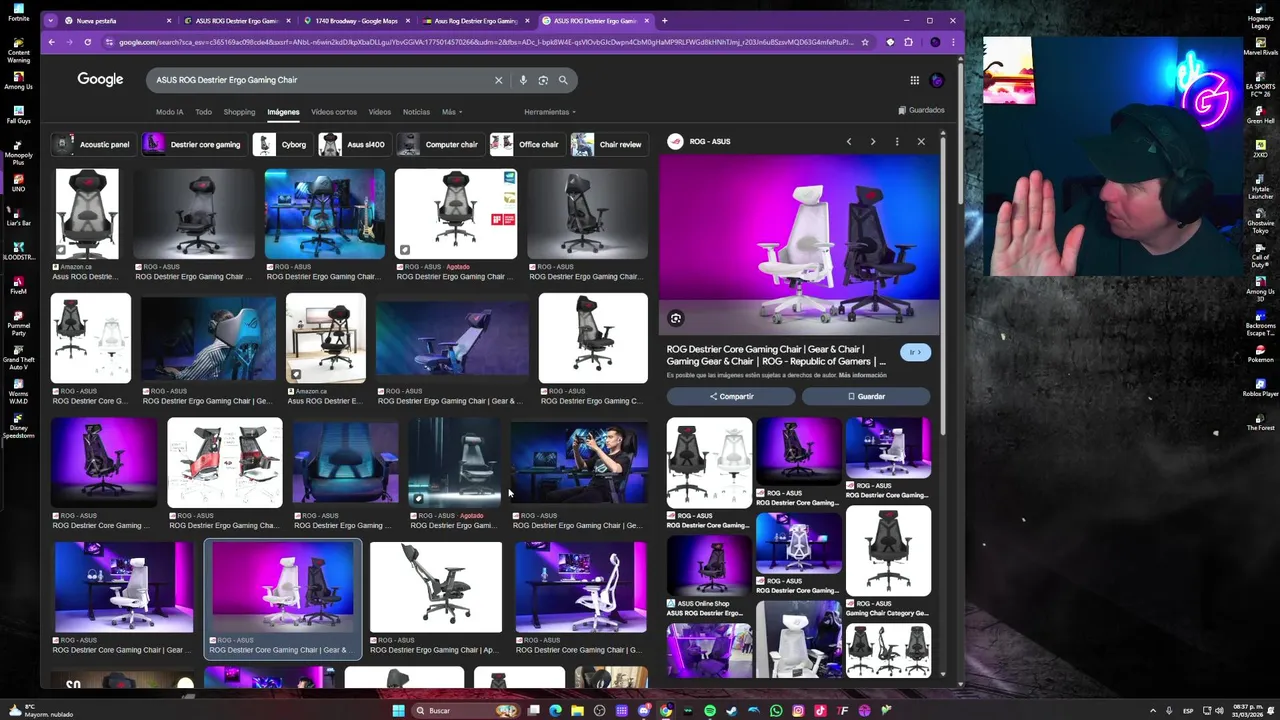Open WhatsApp from the taskbar

[x=776, y=711]
